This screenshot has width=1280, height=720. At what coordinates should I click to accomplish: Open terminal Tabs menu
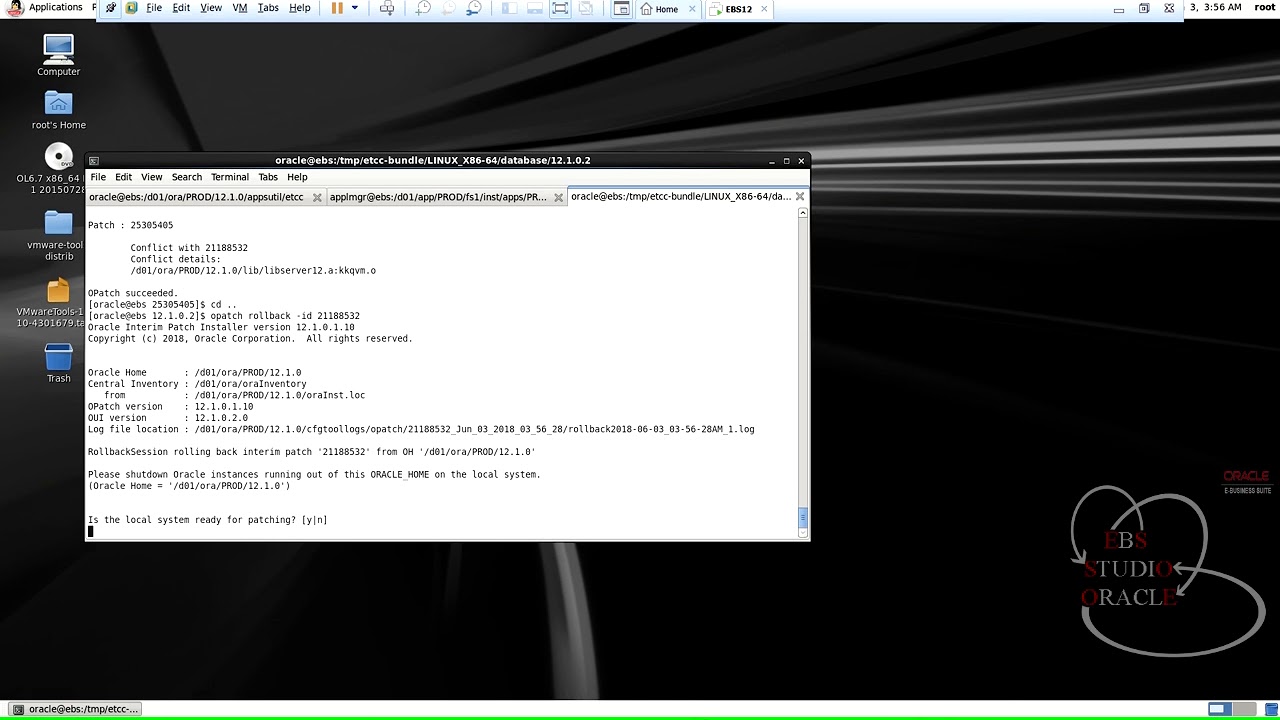coord(268,177)
